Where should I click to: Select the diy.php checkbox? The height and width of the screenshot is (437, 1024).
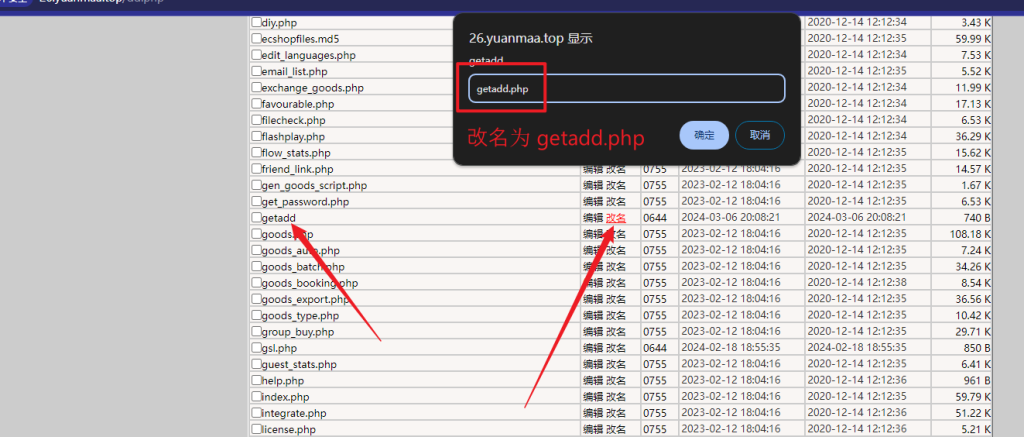(x=256, y=22)
